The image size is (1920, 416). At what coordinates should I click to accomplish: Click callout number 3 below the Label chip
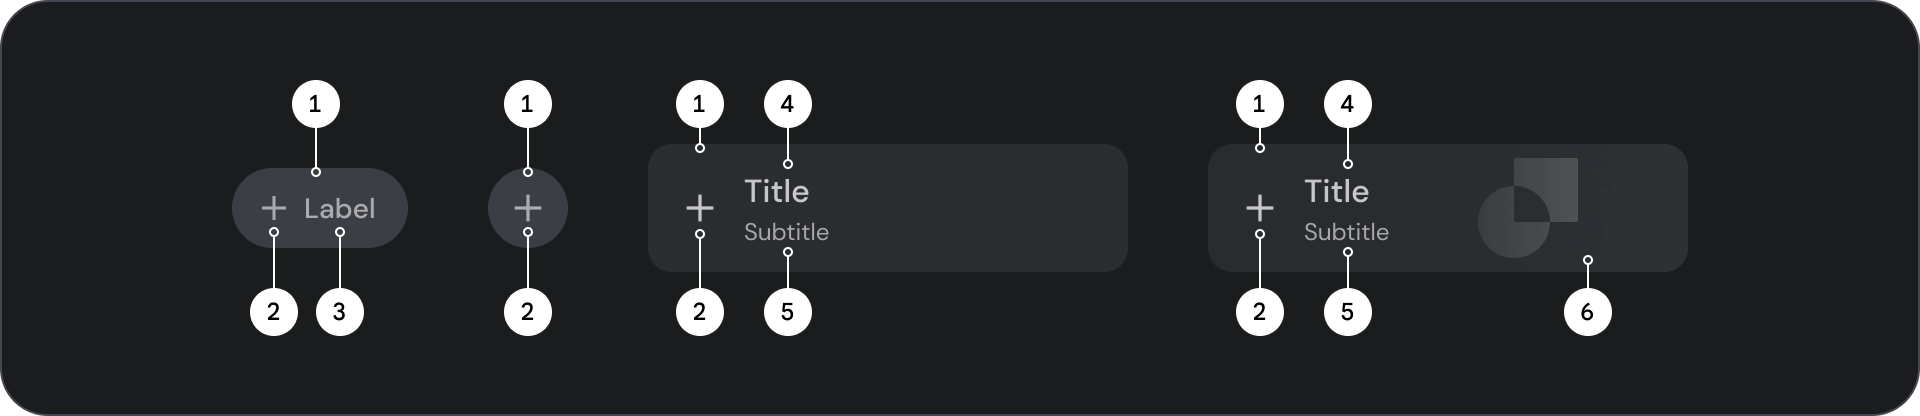339,312
